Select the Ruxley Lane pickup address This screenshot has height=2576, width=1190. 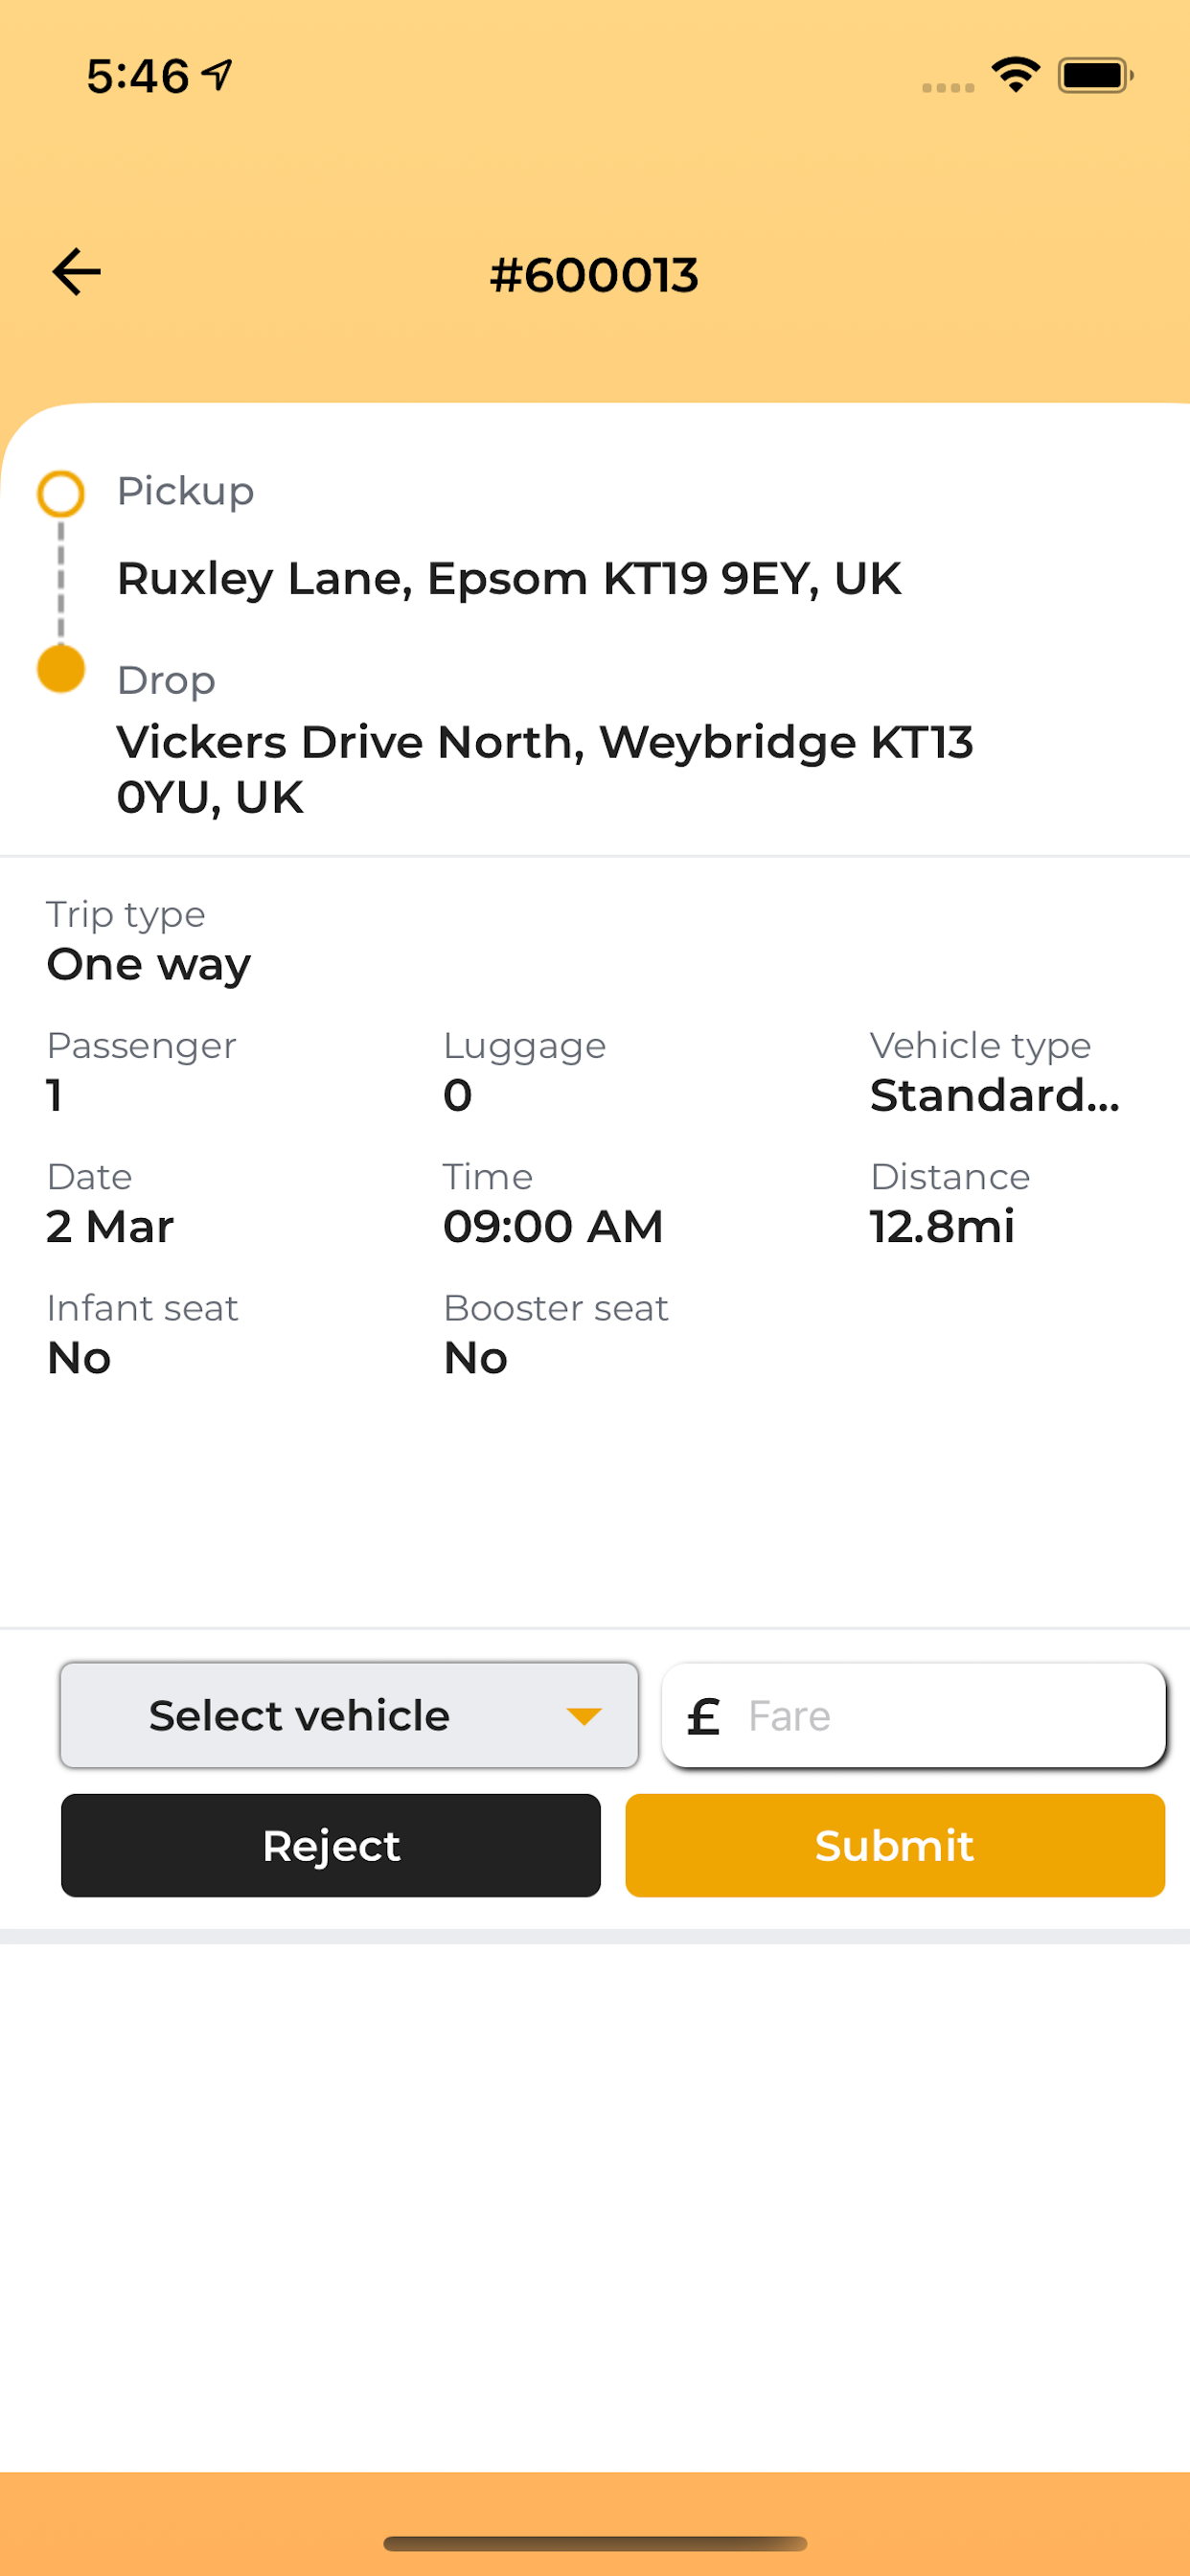pyautogui.click(x=509, y=579)
